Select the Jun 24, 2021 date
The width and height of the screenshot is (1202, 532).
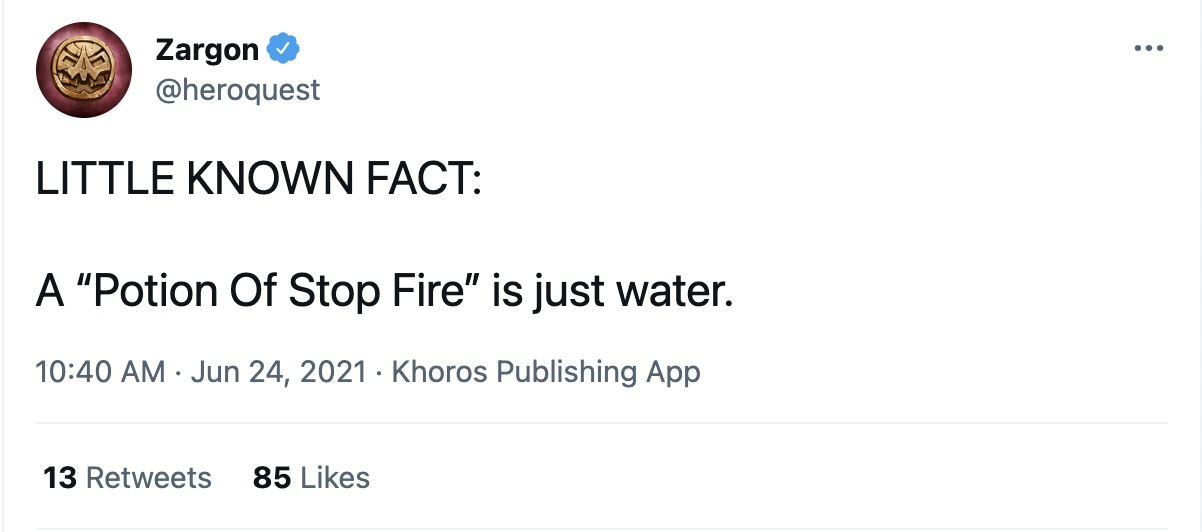(x=279, y=372)
